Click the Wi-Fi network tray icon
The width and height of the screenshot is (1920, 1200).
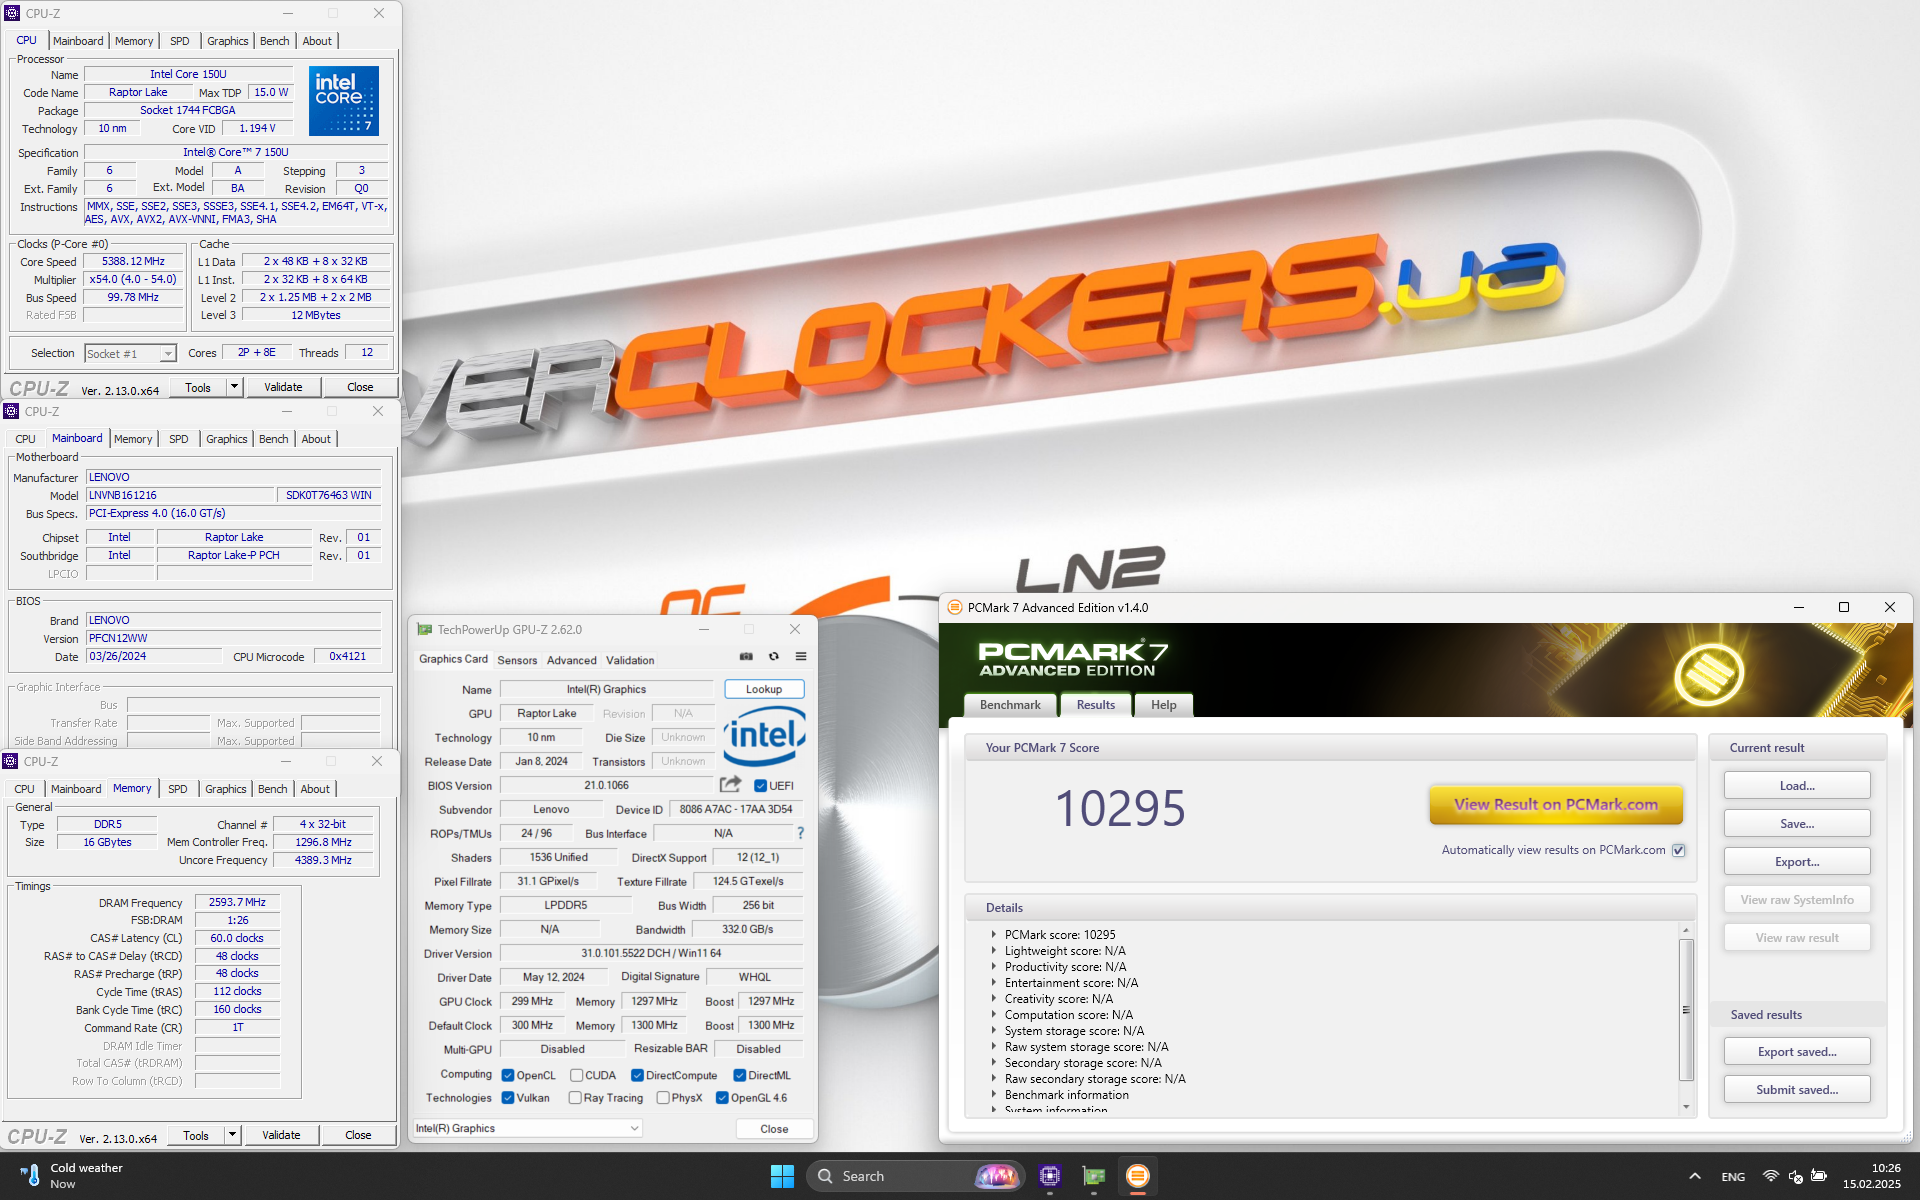(1771, 1176)
